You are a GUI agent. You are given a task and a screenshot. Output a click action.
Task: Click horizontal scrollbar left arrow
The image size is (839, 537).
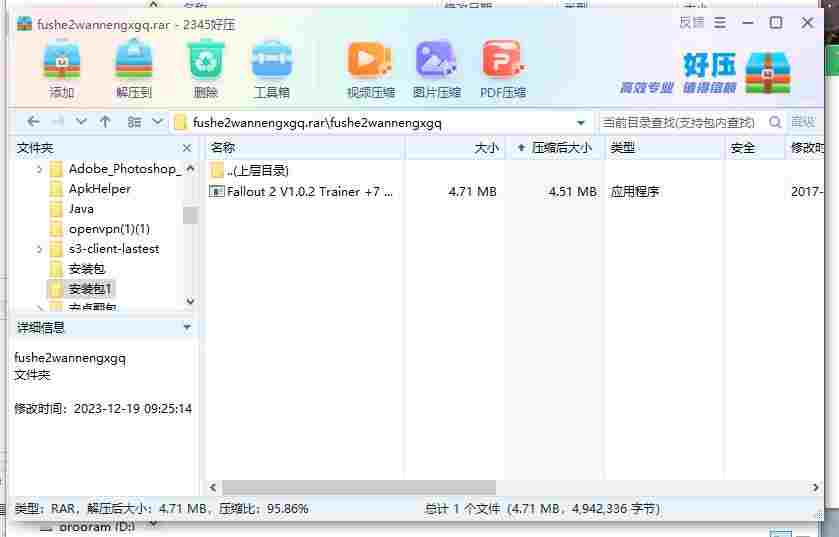click(x=213, y=488)
